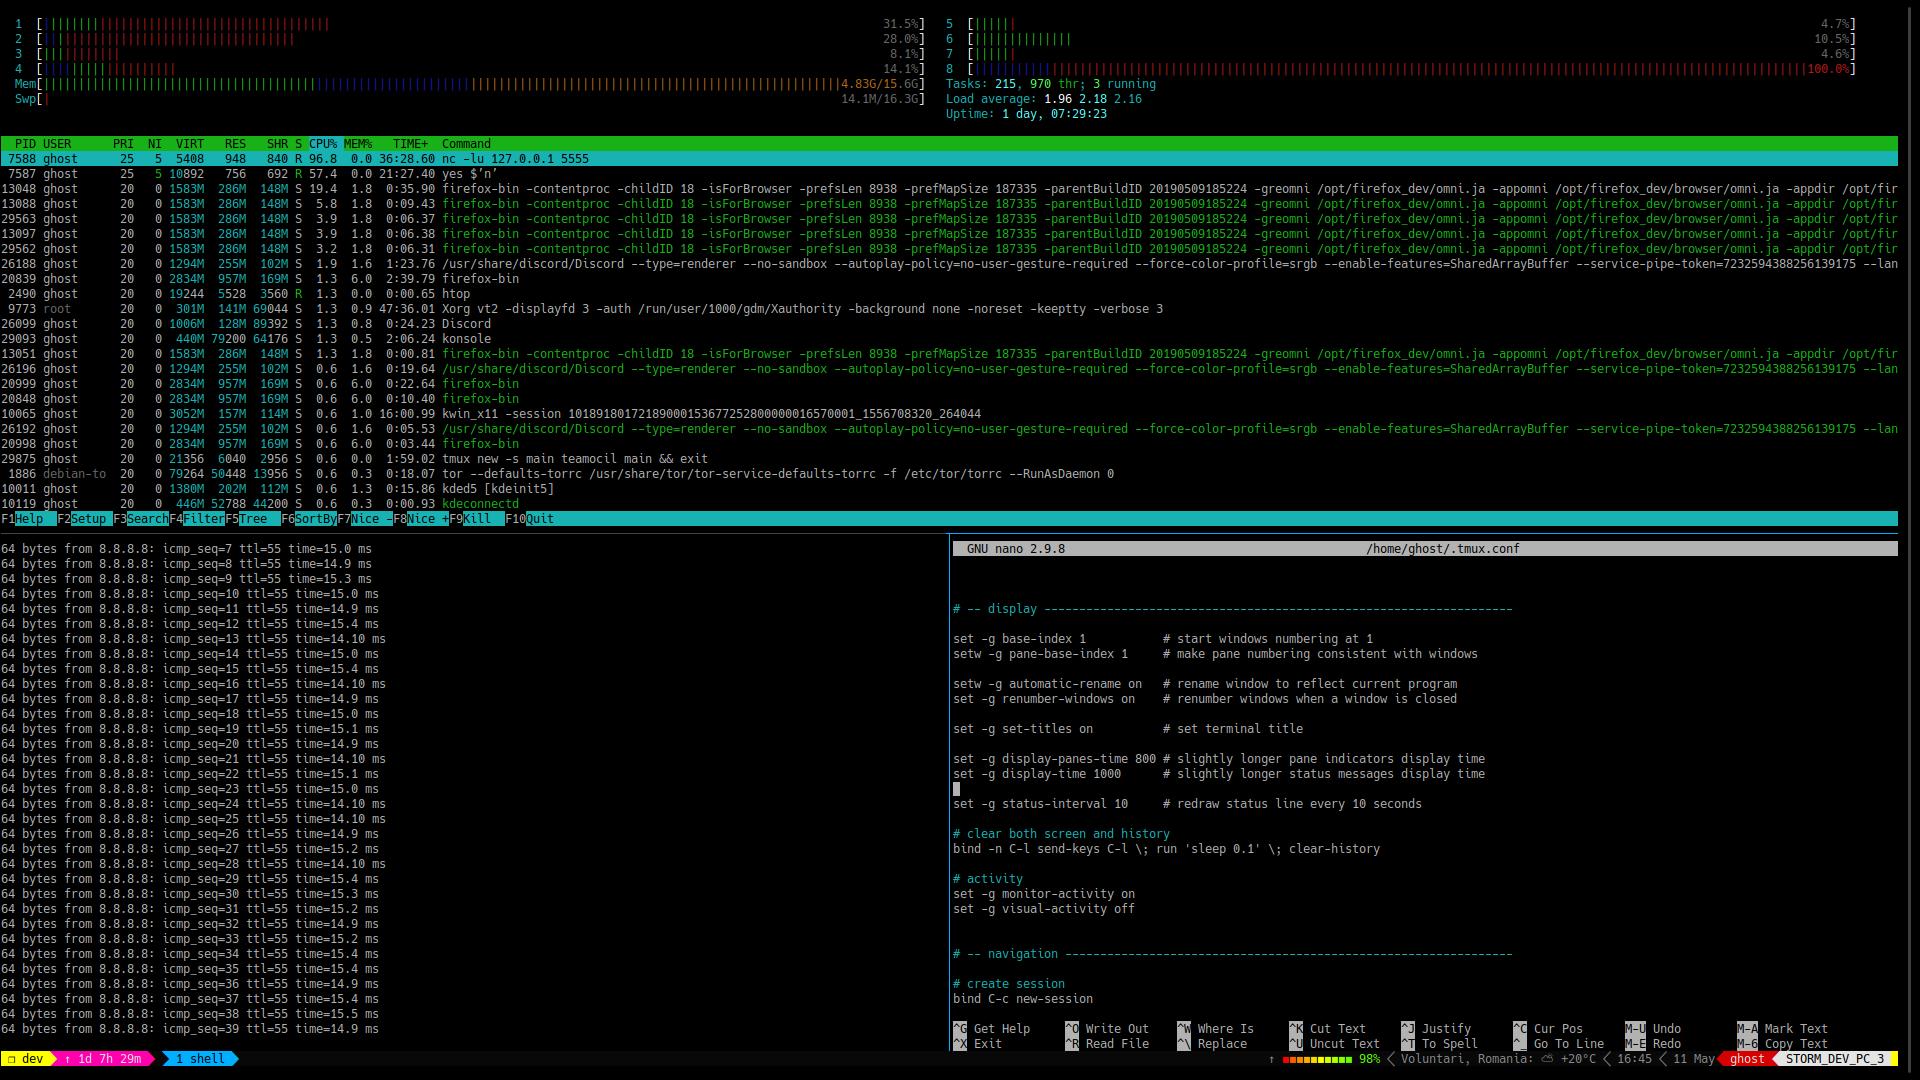Switch to the dev tmux window
Viewport: 1920px width, 1080px height.
[30, 1058]
